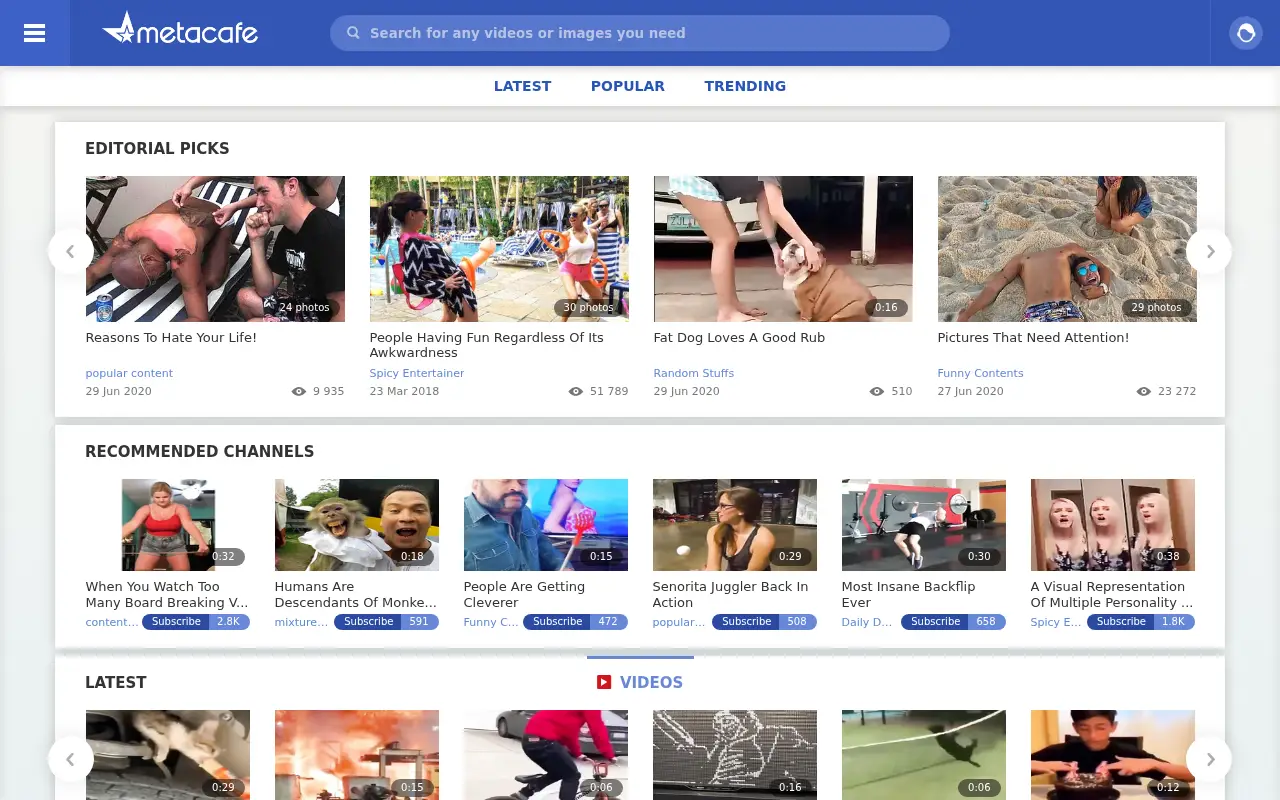Open 'People Are Getting Cleverer' title

[x=525, y=595]
